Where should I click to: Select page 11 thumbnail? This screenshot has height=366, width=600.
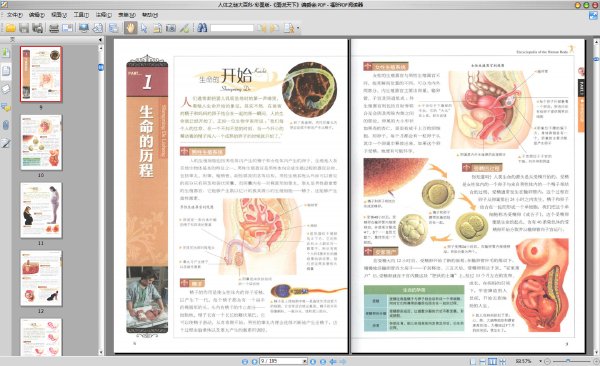[x=41, y=210]
